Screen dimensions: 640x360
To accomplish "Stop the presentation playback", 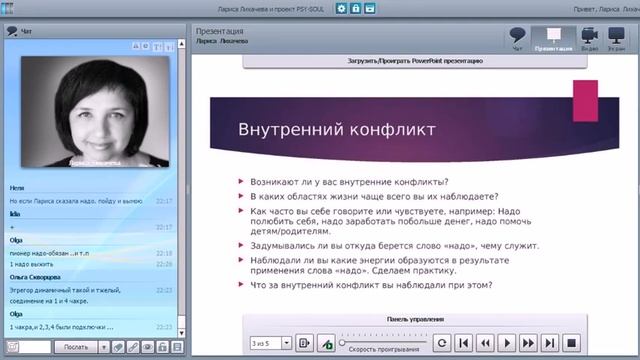I will pos(571,343).
